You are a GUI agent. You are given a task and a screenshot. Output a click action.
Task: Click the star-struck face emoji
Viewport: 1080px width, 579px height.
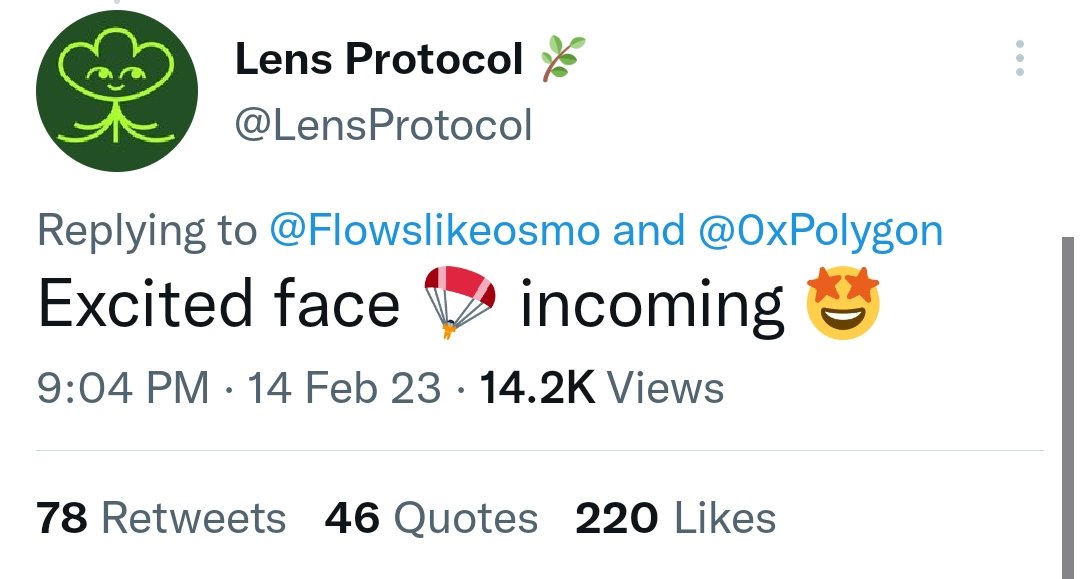click(x=843, y=303)
